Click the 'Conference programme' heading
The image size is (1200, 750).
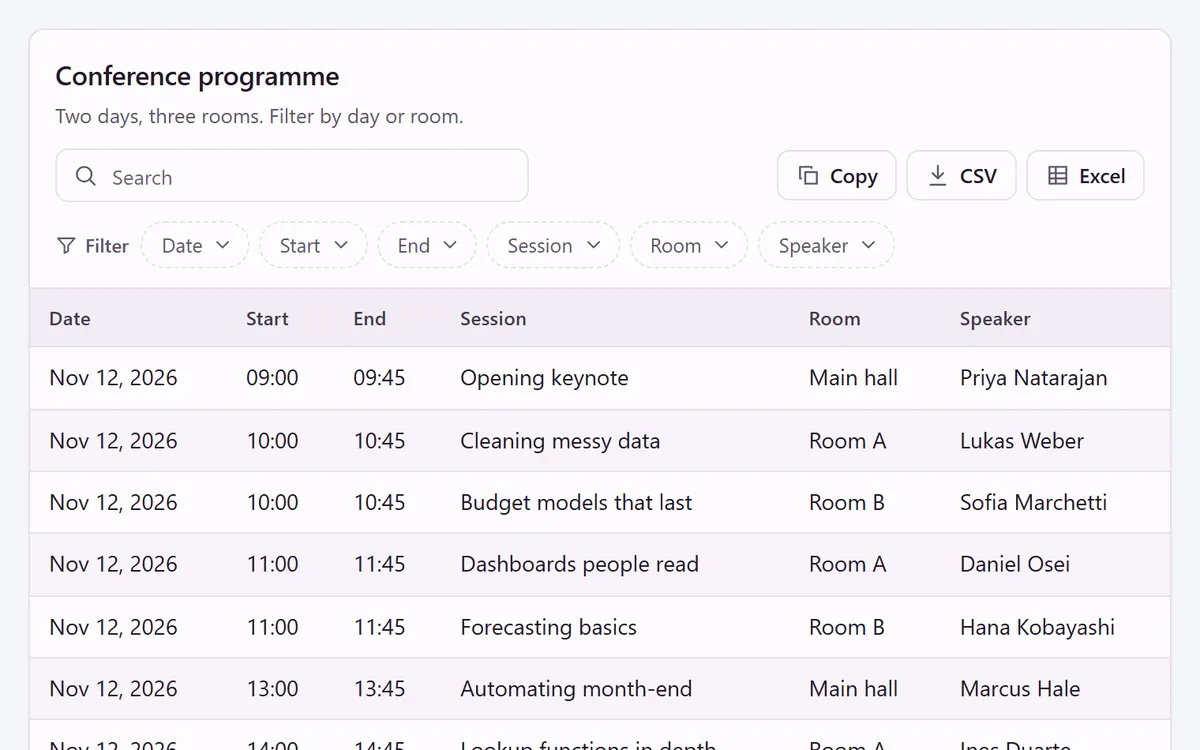(197, 76)
